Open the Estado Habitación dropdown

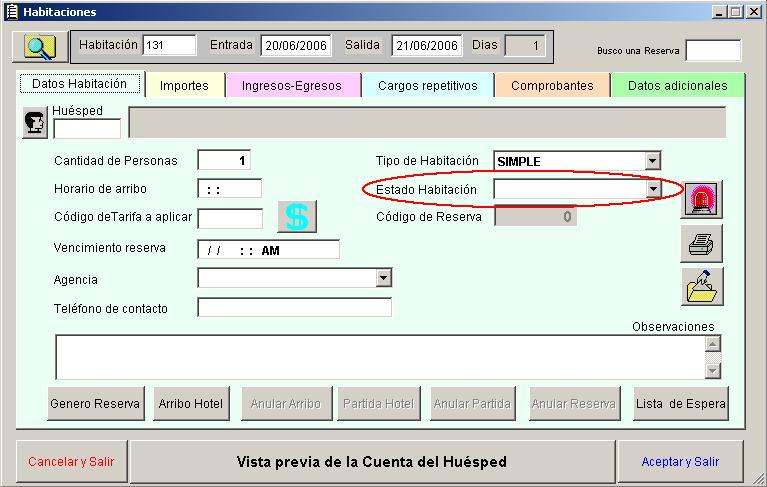(x=652, y=189)
